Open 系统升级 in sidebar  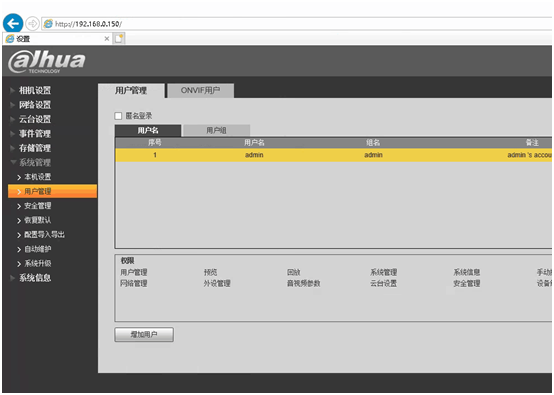coord(37,264)
